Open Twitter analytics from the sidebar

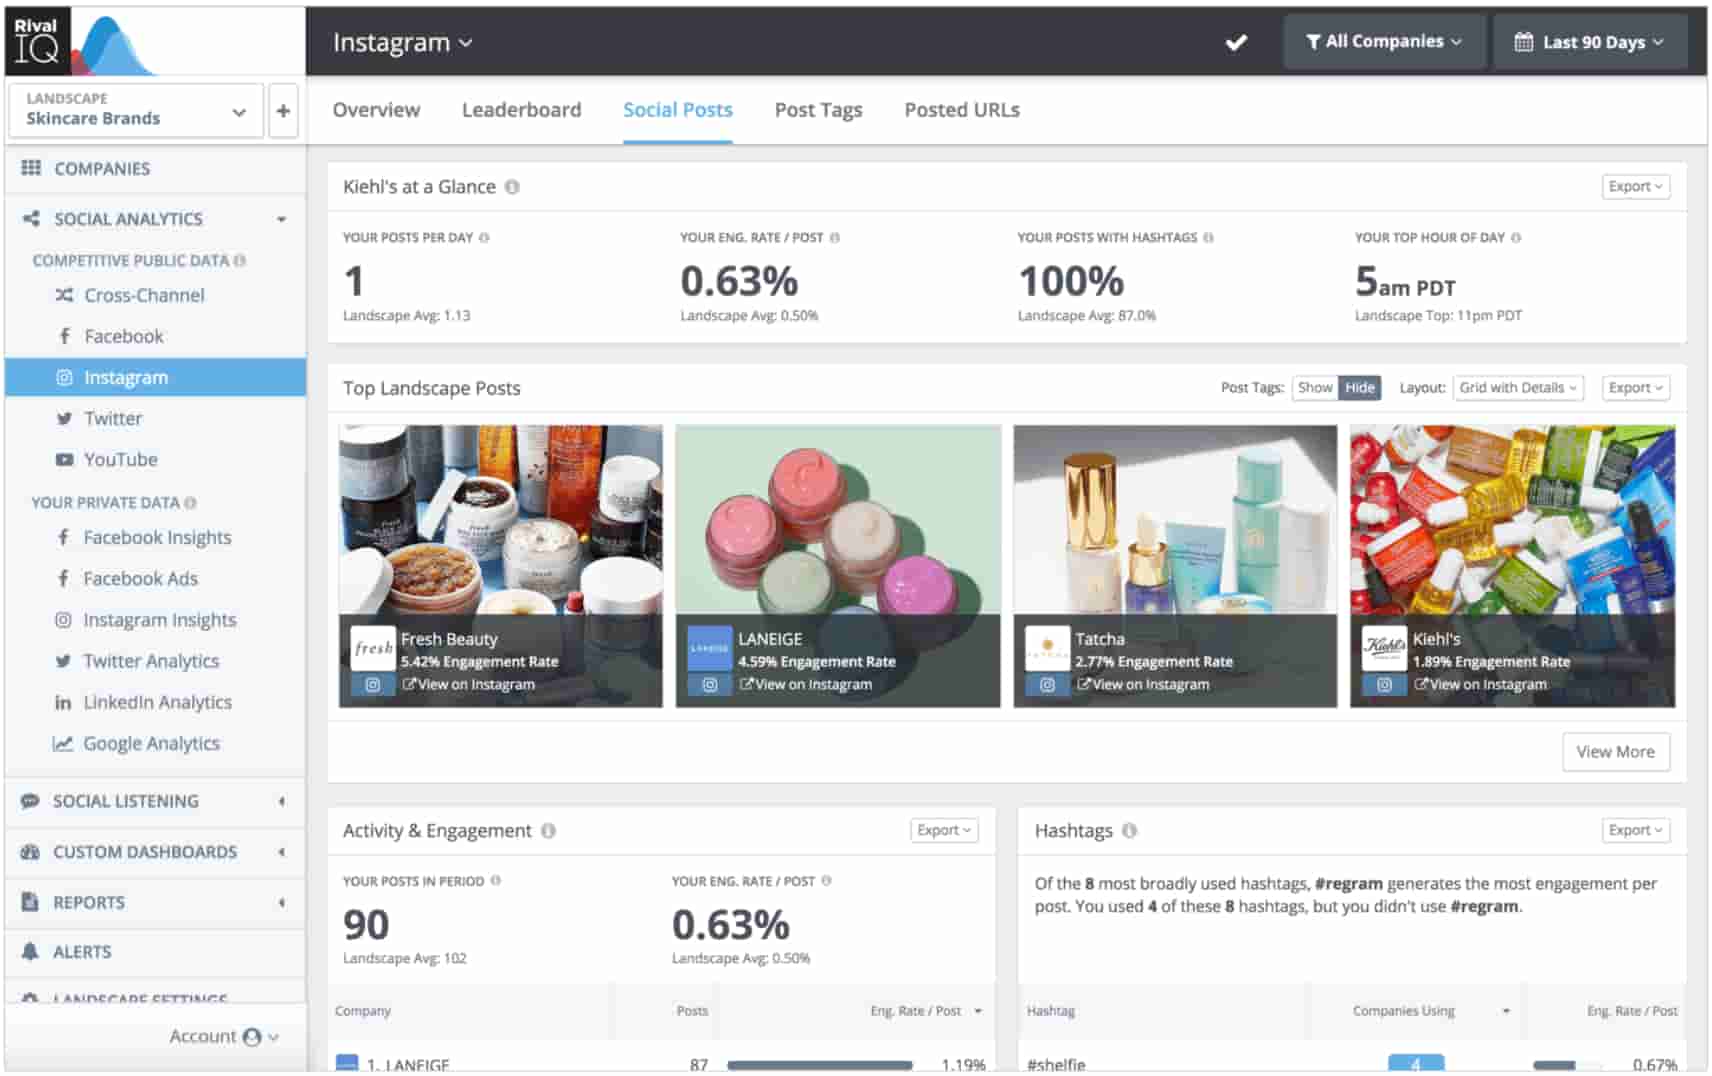point(113,418)
